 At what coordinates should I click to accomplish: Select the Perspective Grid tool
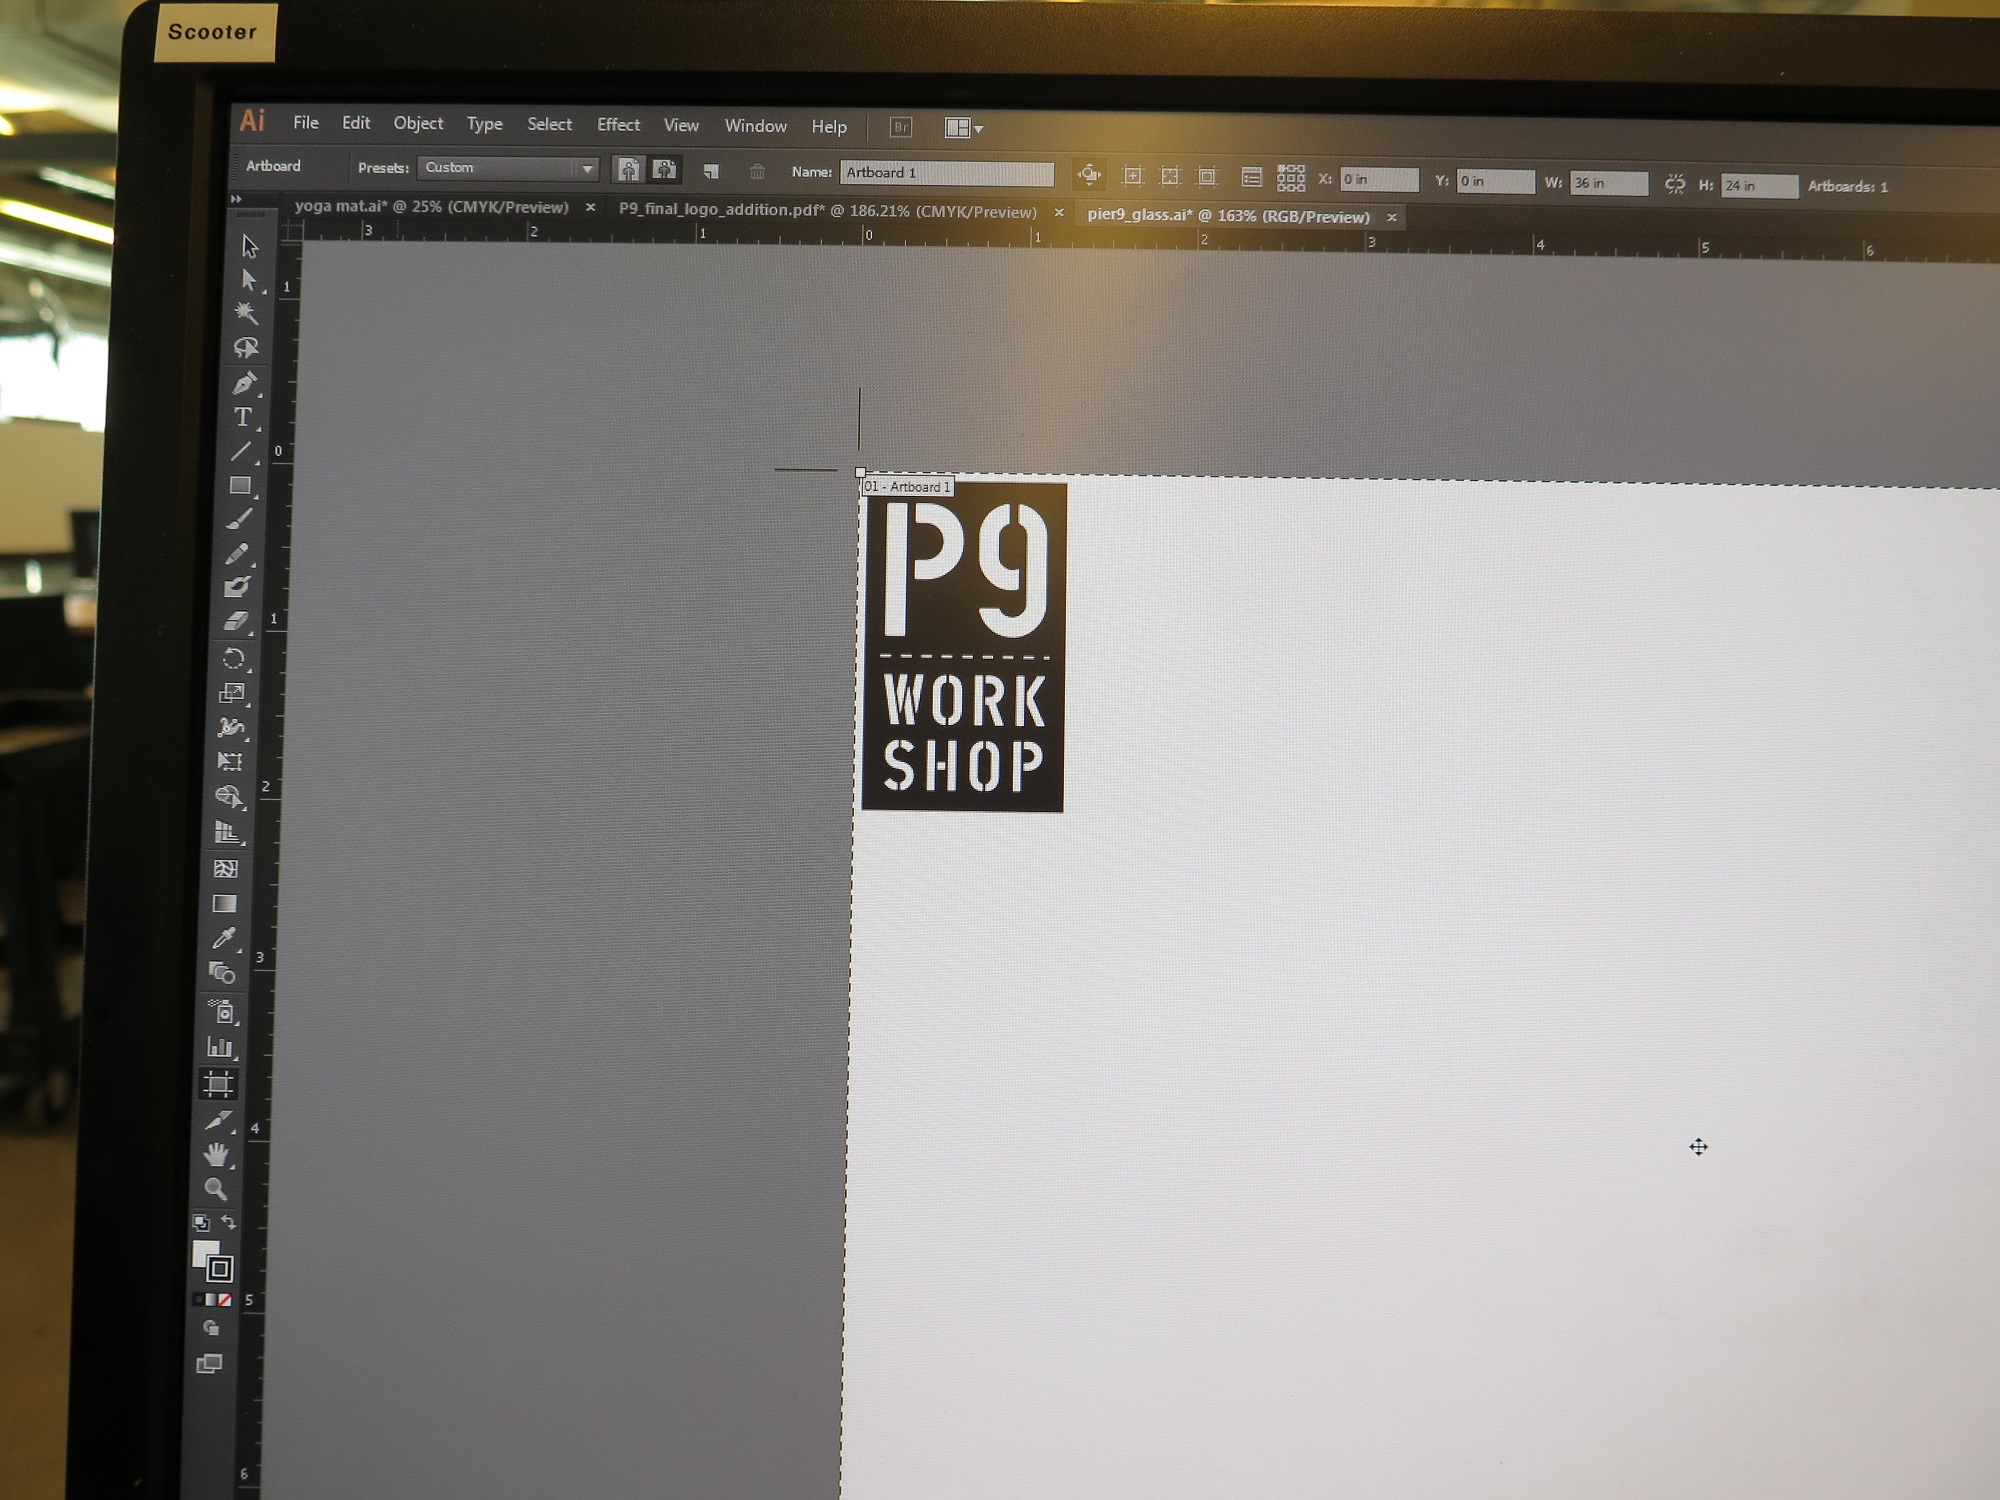pyautogui.click(x=227, y=832)
